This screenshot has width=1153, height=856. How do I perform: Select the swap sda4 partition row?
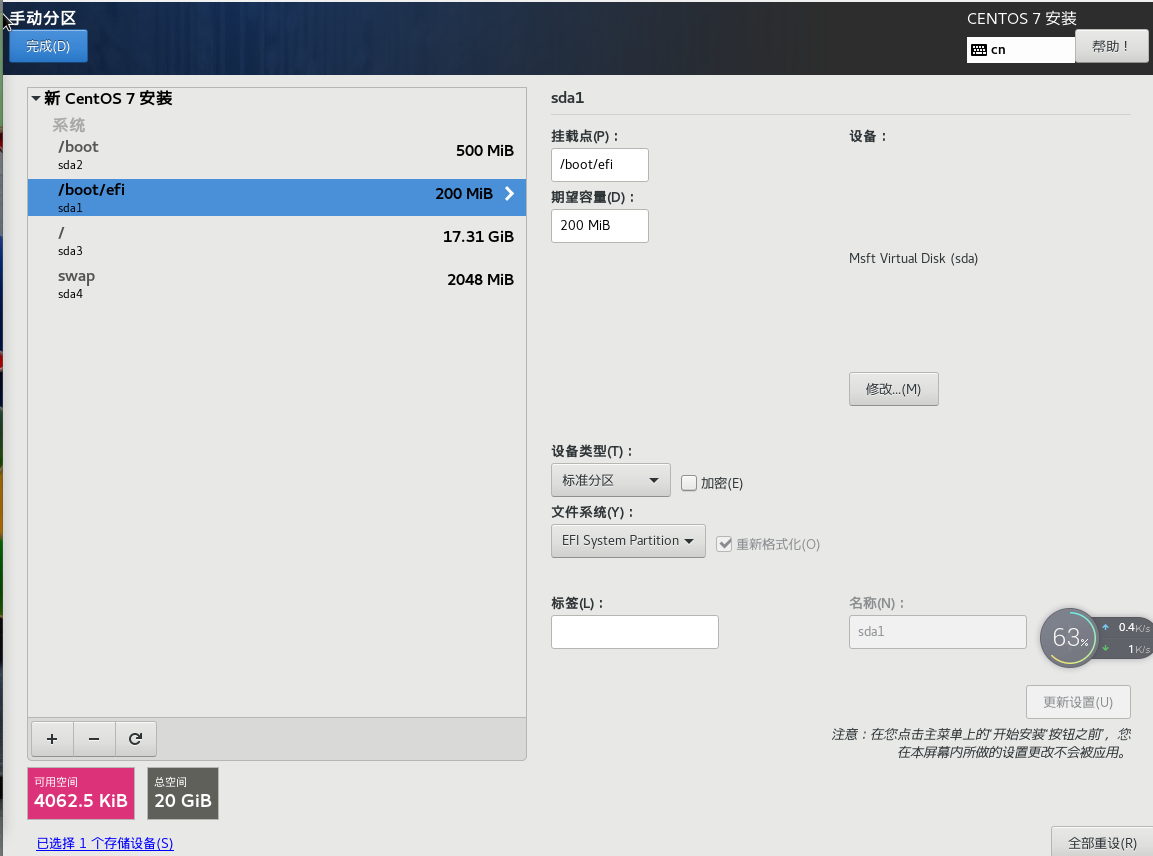click(x=276, y=284)
